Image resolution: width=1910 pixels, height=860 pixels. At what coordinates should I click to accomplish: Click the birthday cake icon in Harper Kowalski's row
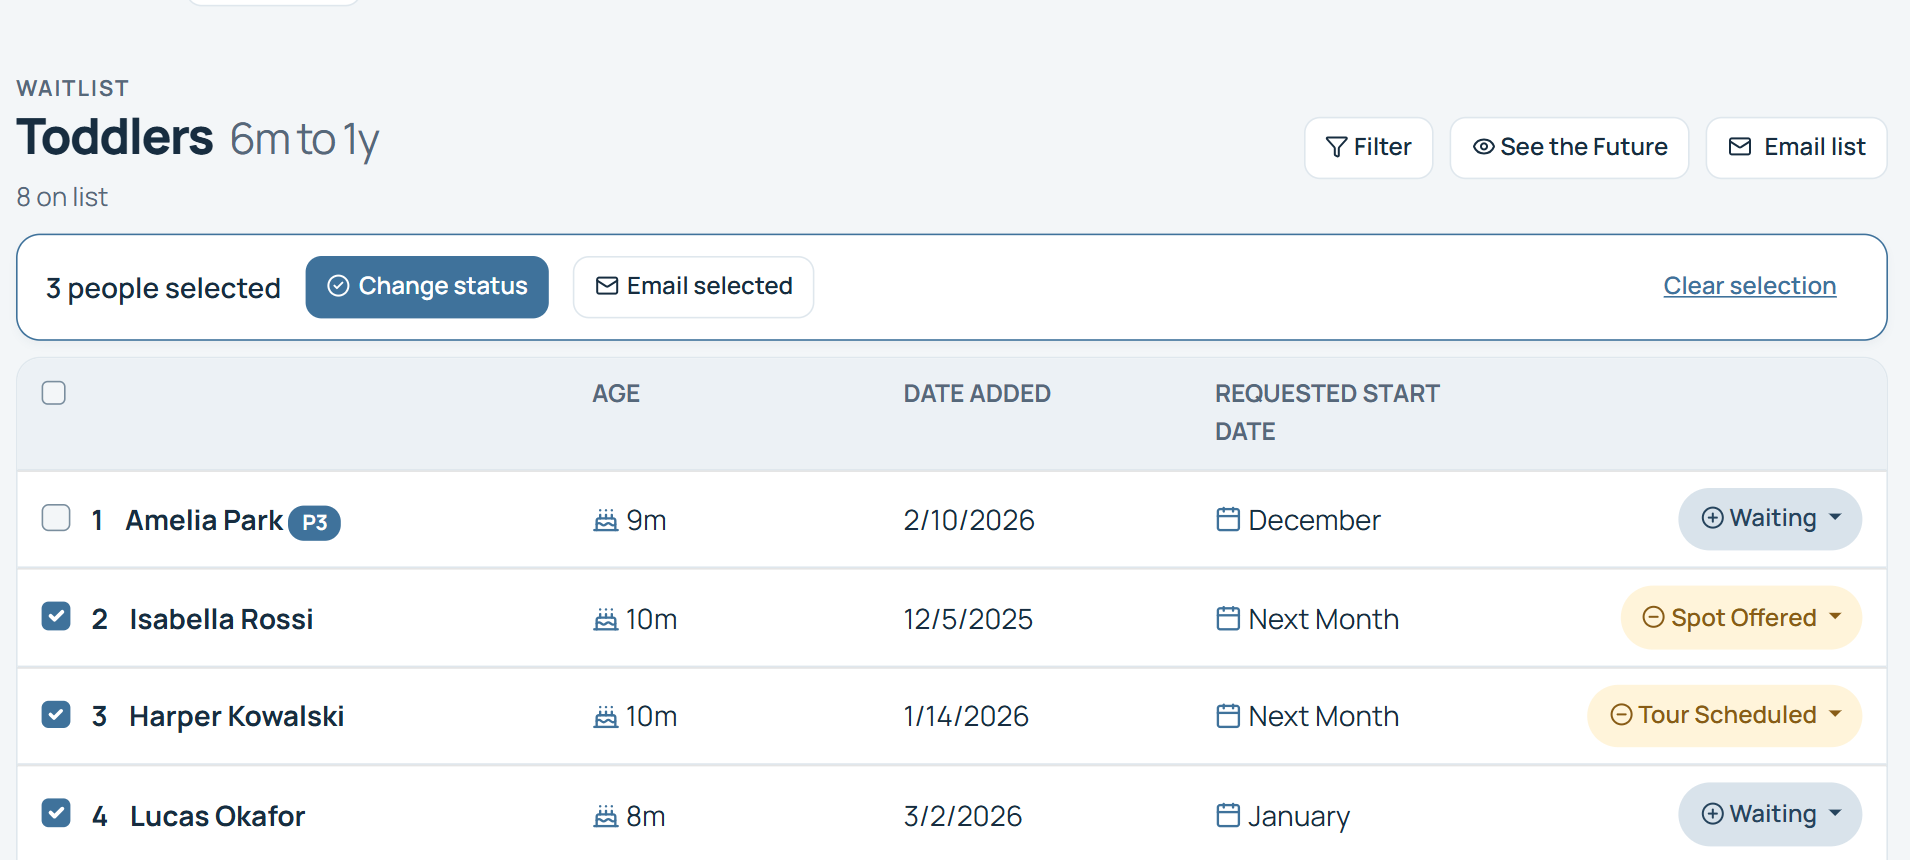click(x=605, y=717)
